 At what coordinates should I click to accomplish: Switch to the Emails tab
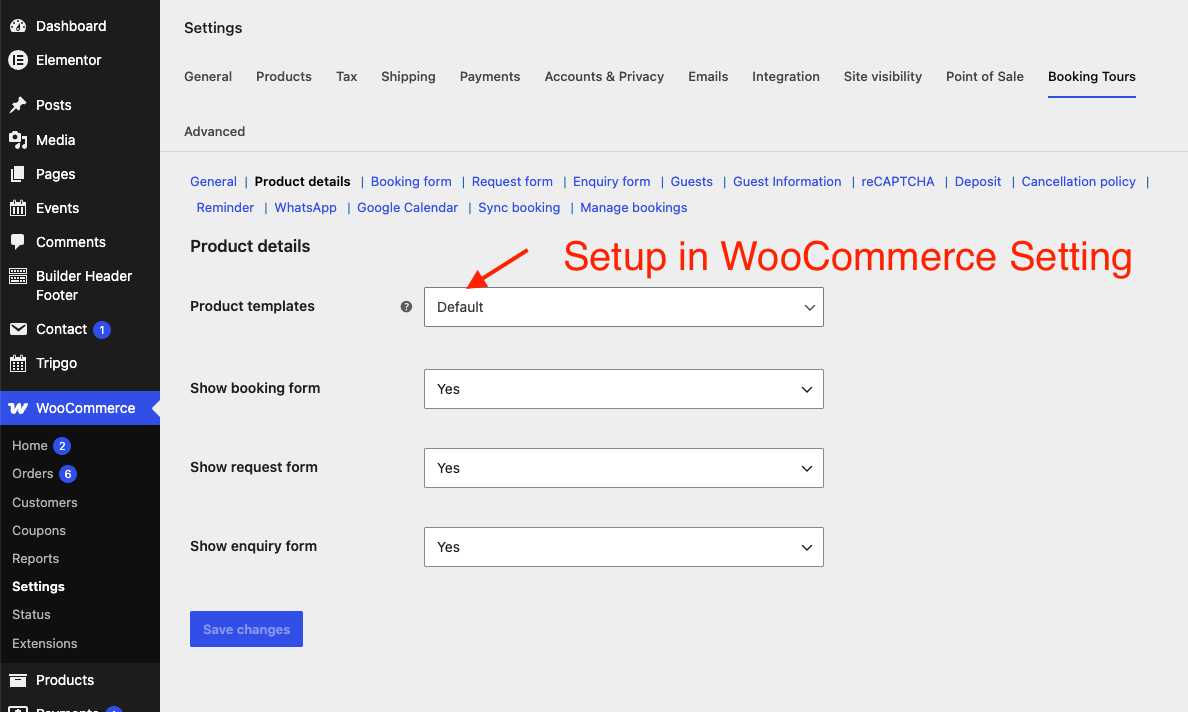point(708,77)
